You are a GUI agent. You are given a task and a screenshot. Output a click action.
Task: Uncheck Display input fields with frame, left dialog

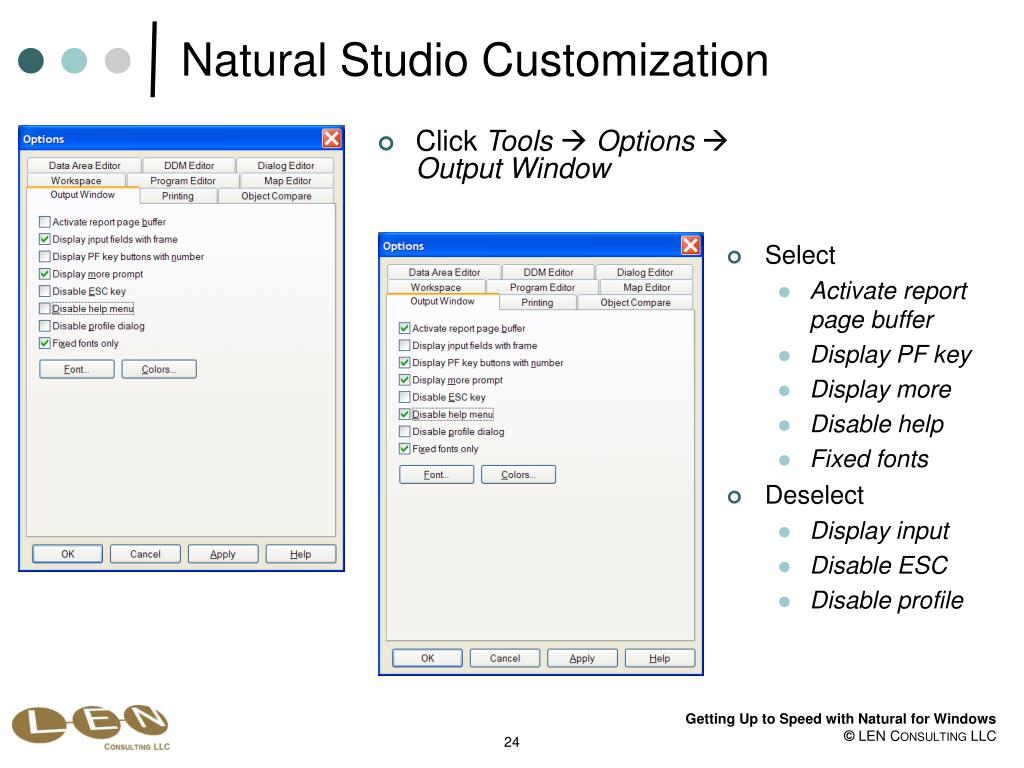pyautogui.click(x=44, y=239)
